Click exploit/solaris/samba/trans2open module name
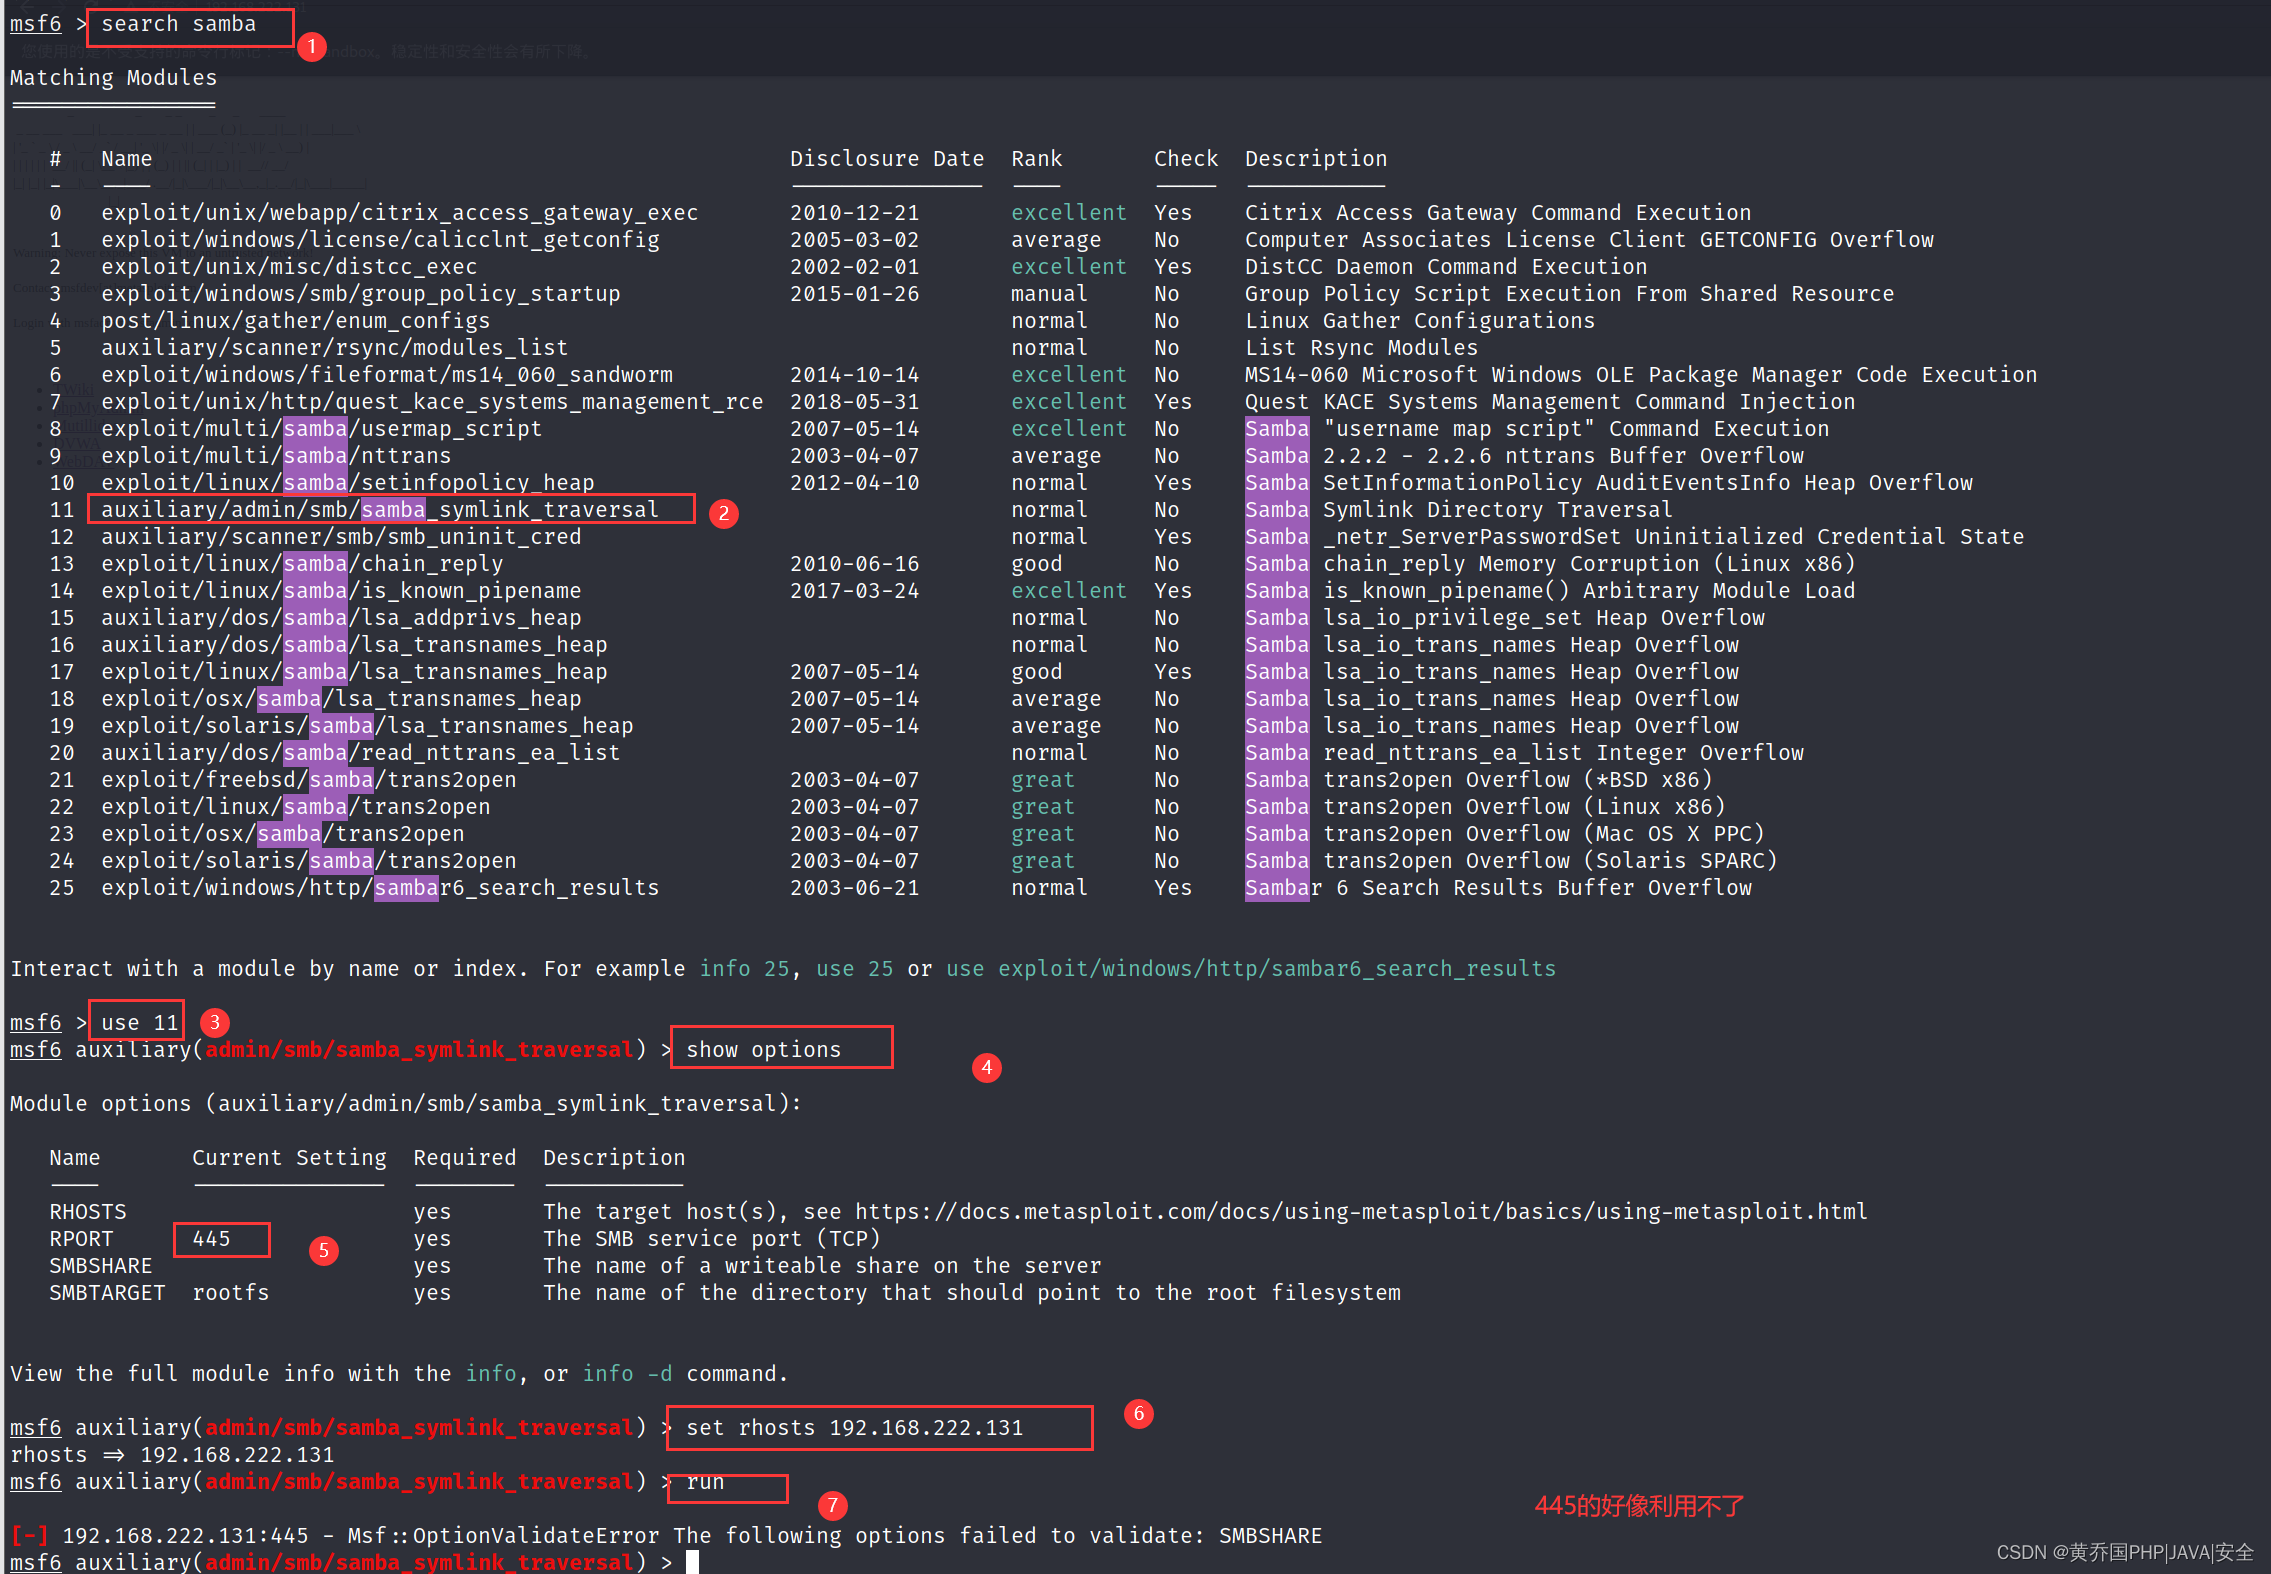Viewport: 2271px width, 1574px height. coord(309,861)
